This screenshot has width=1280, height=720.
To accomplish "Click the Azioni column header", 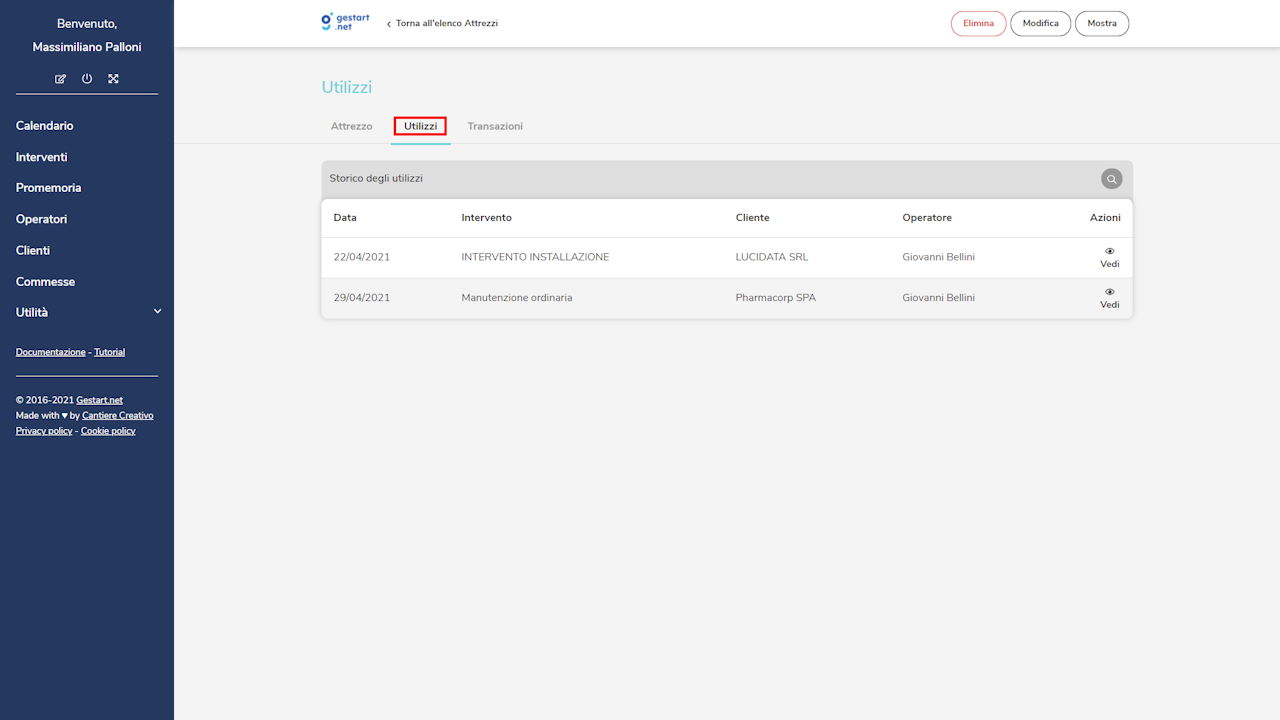I will pyautogui.click(x=1105, y=218).
